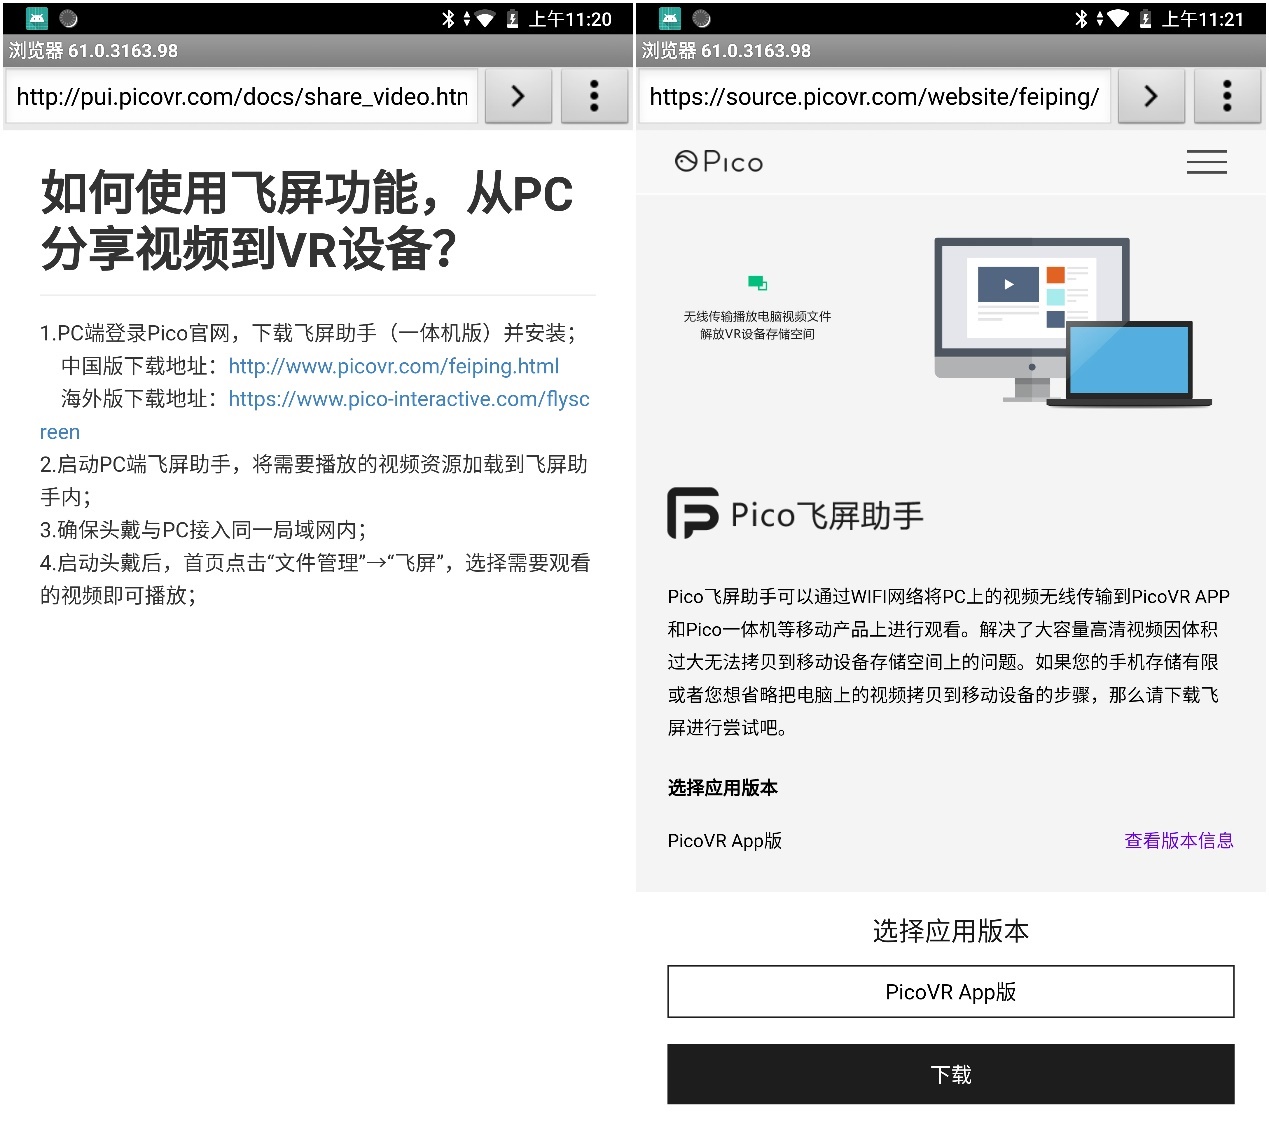Click the small green wireless transfer icon
This screenshot has width=1269, height=1126.
(757, 284)
